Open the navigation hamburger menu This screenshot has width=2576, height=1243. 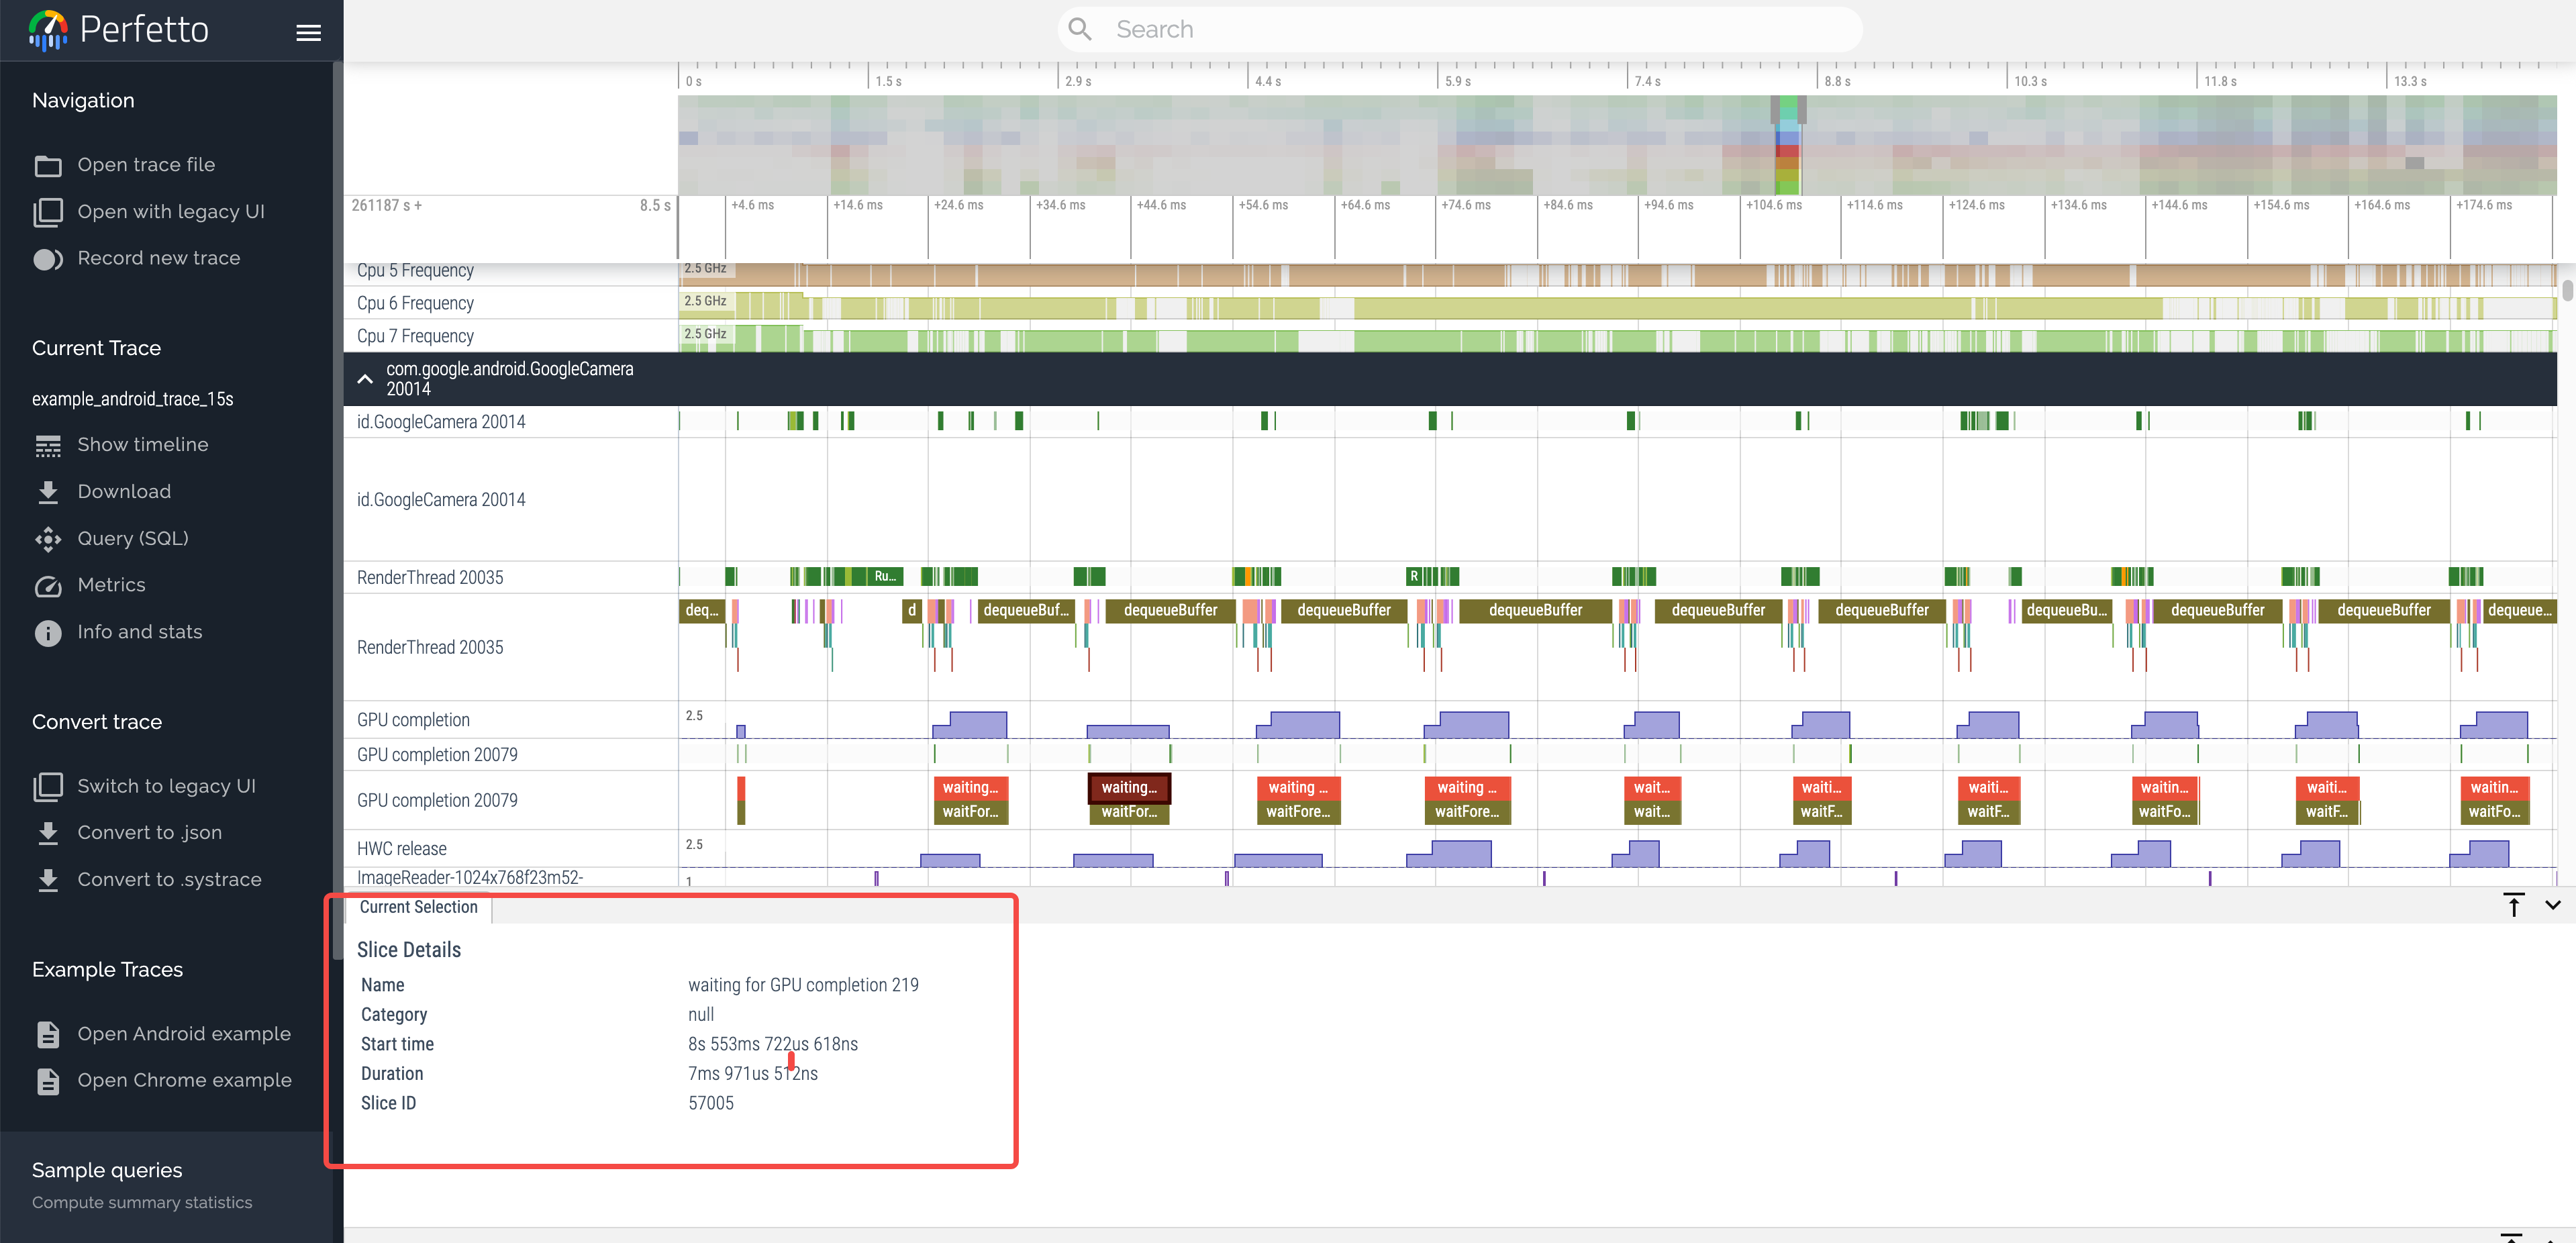pos(308,31)
